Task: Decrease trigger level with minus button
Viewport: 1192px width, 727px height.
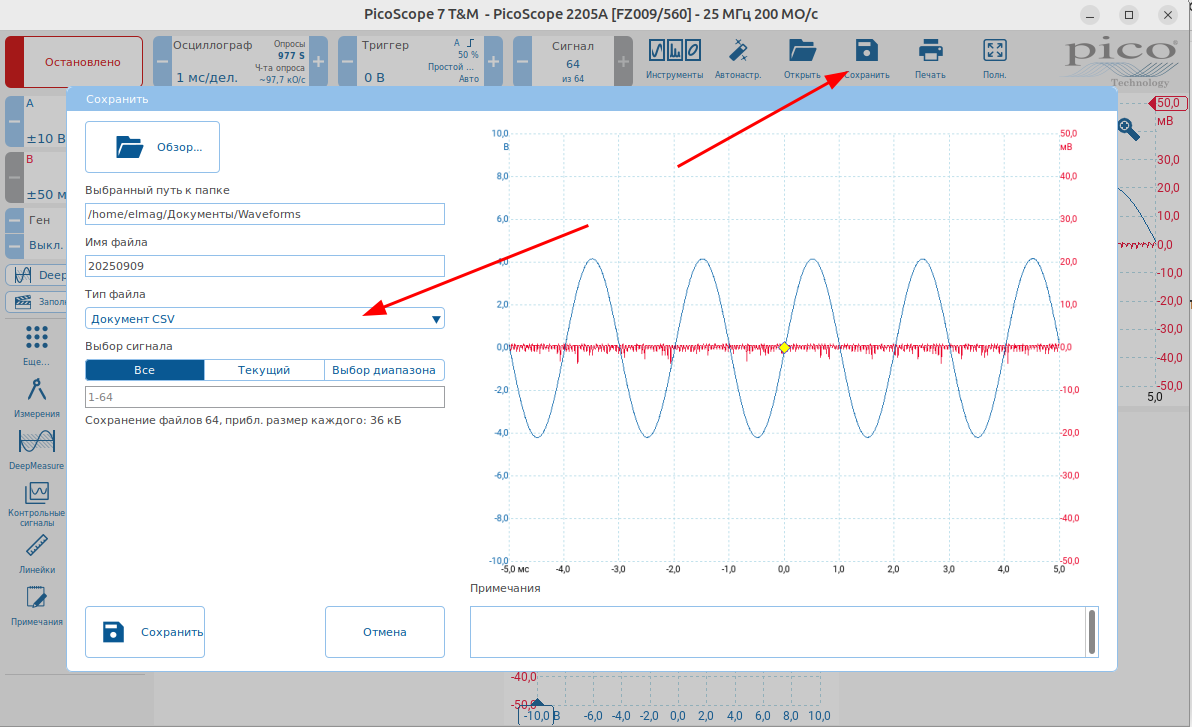Action: coord(347,62)
